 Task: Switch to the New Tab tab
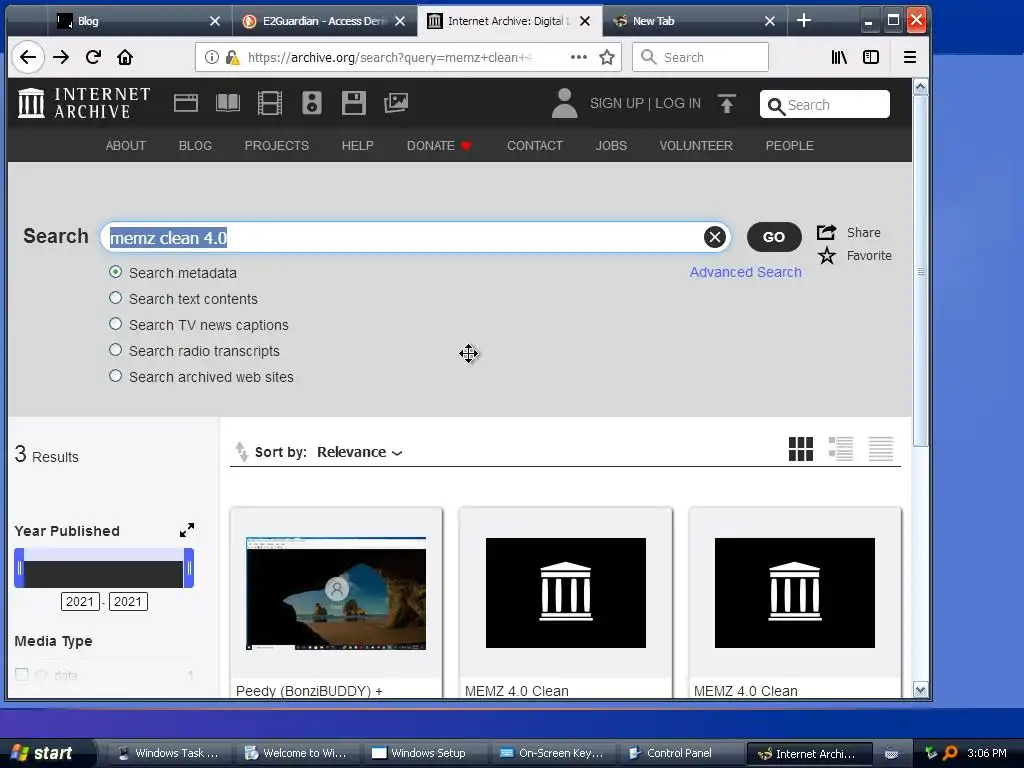(694, 21)
